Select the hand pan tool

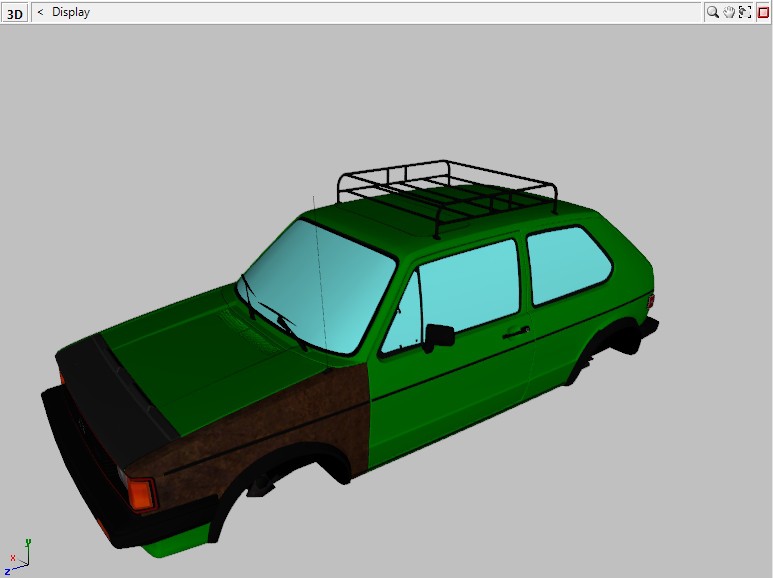pyautogui.click(x=729, y=12)
